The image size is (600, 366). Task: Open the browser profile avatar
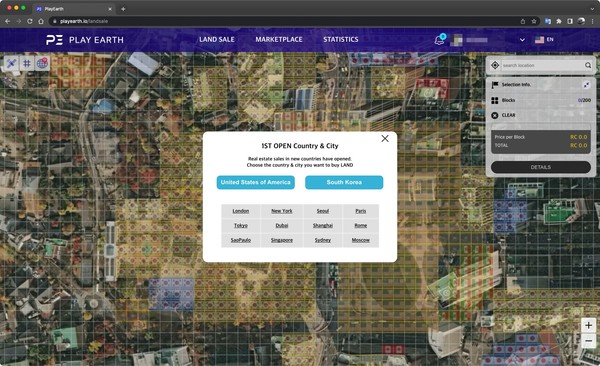tap(581, 21)
